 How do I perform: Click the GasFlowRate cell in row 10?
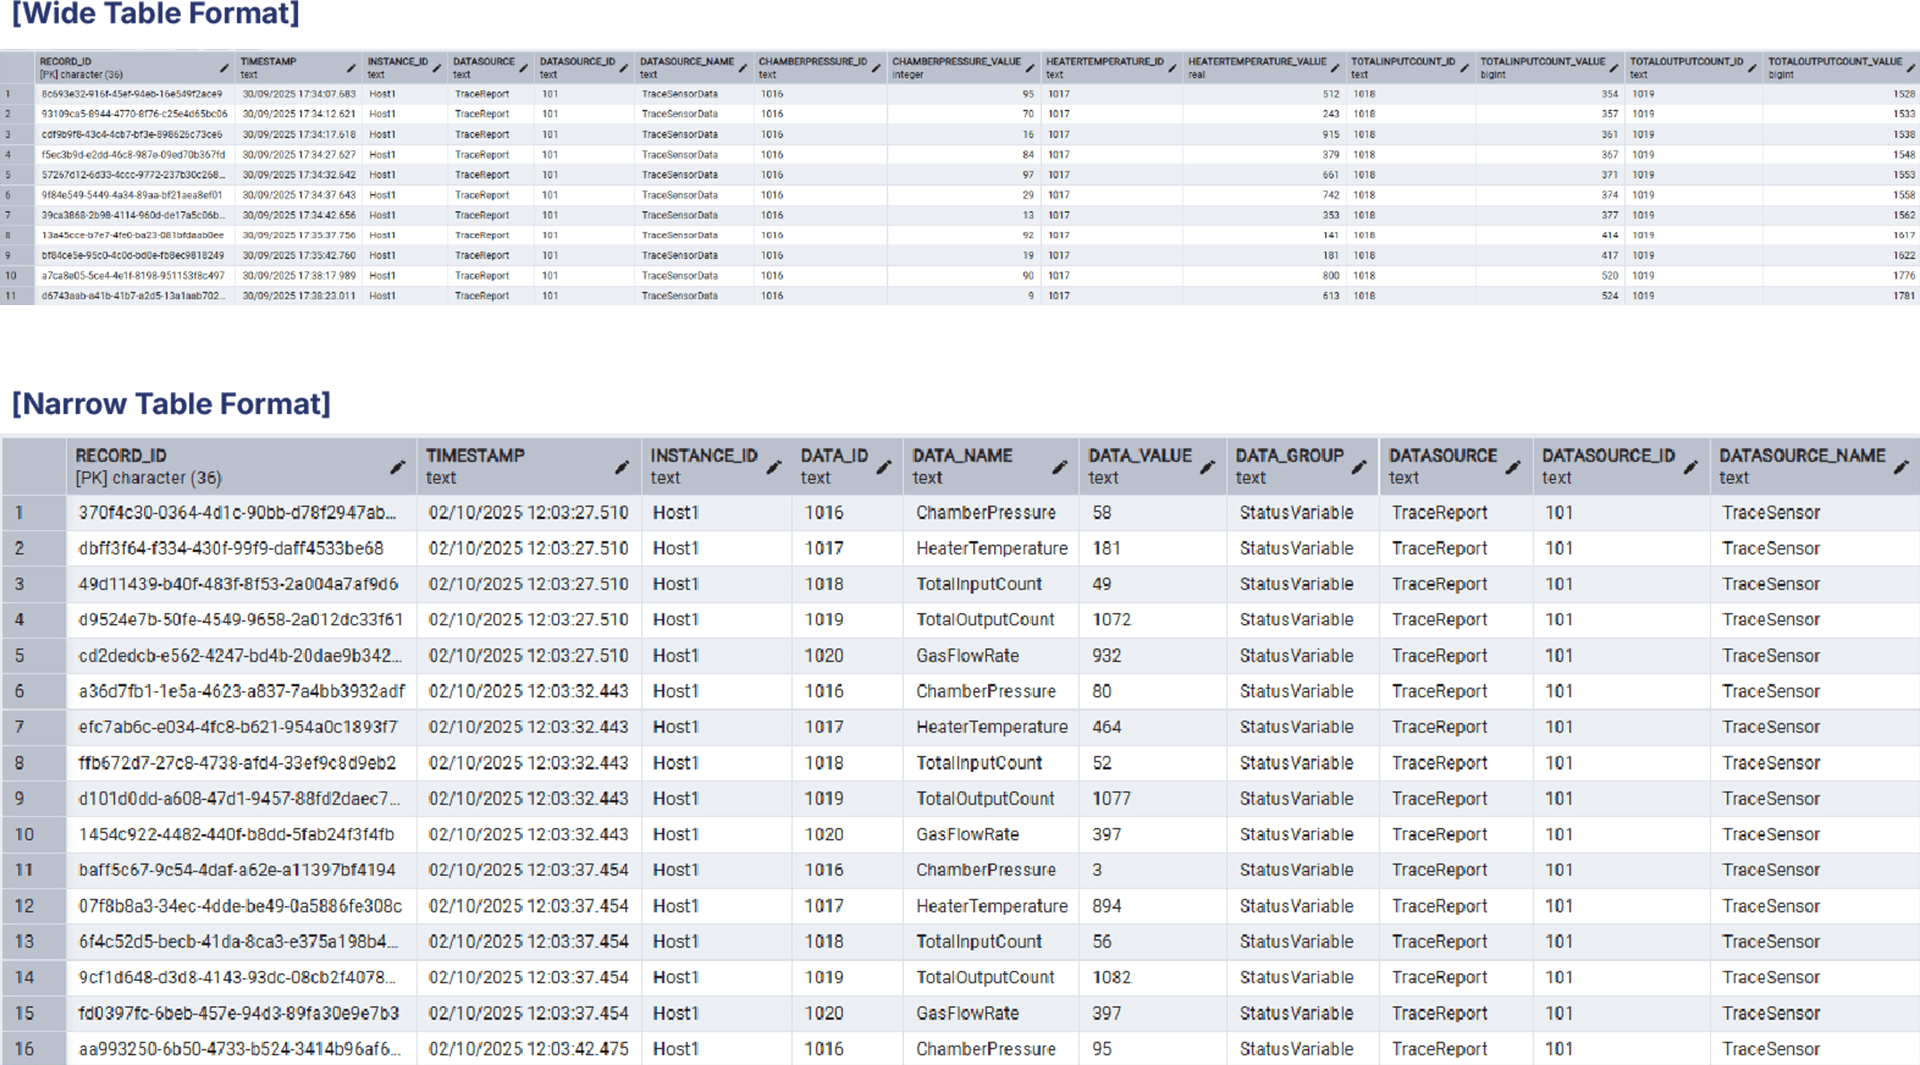coord(967,835)
